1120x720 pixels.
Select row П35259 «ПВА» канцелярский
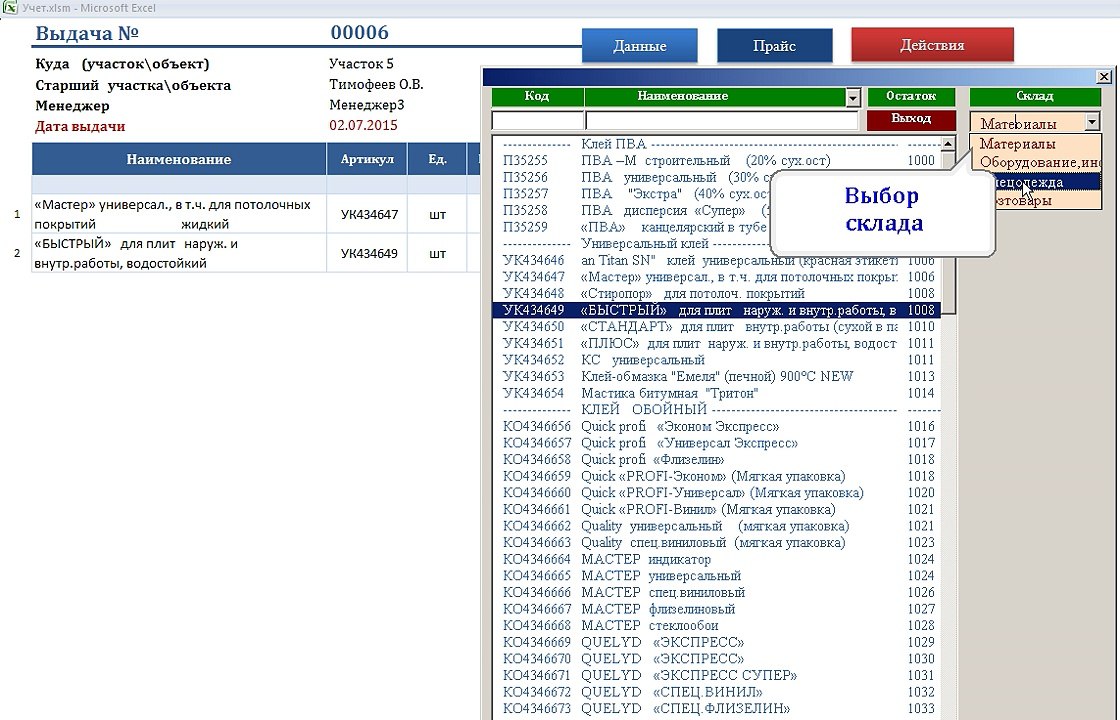[717, 227]
